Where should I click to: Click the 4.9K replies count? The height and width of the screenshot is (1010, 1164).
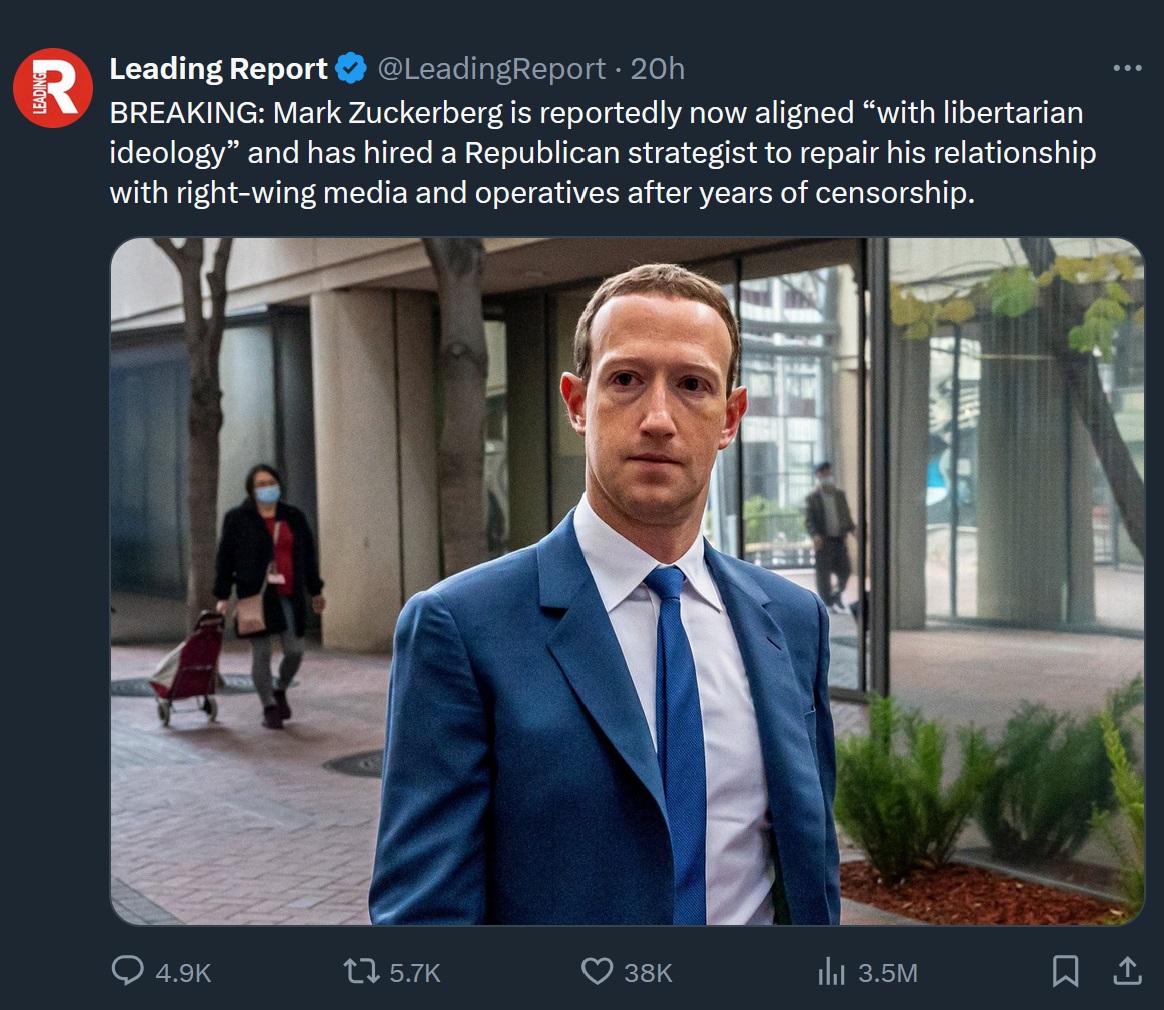click(x=183, y=973)
